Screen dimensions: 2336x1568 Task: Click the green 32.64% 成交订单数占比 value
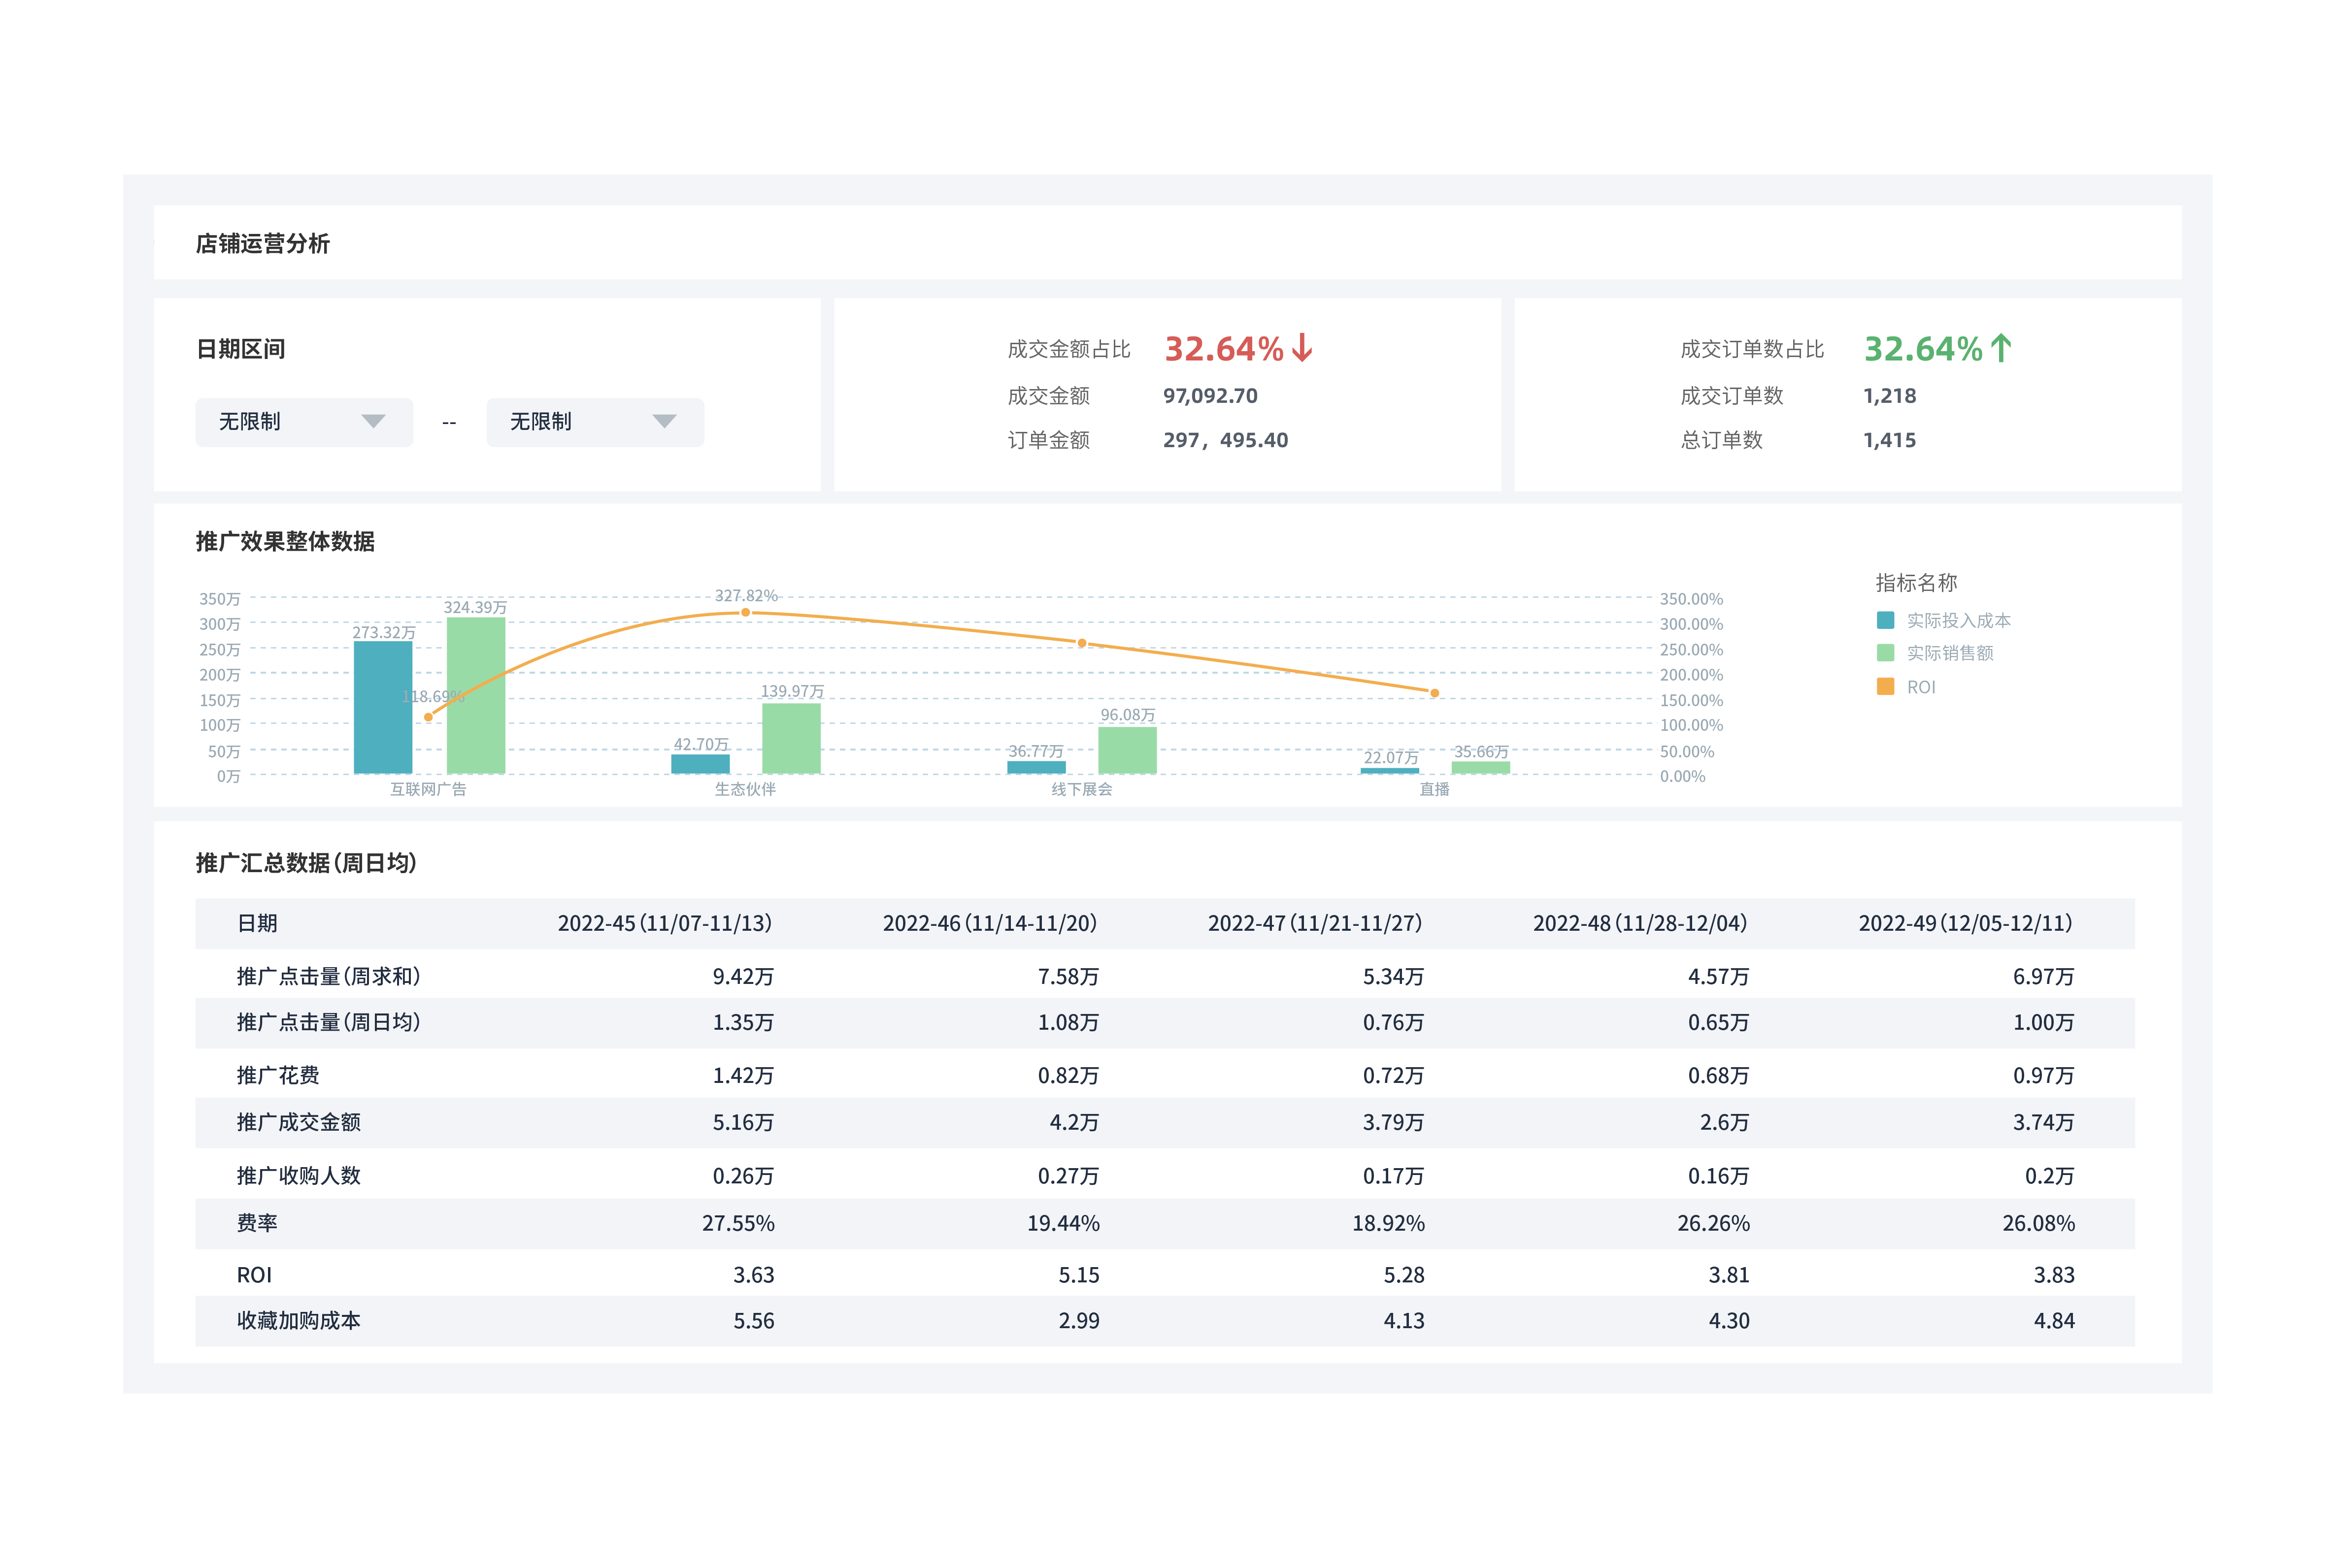[1923, 349]
